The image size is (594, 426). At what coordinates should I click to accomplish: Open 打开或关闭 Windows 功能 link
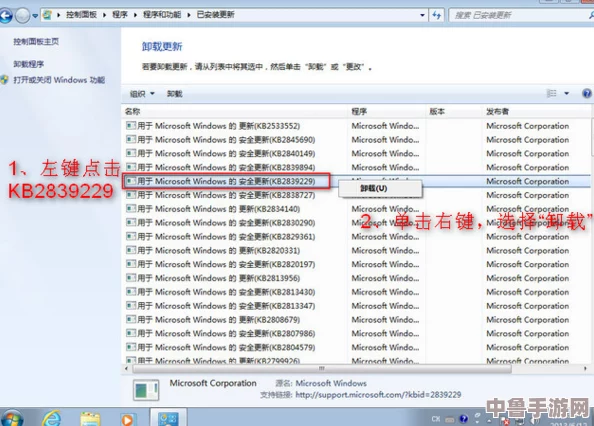(x=59, y=80)
